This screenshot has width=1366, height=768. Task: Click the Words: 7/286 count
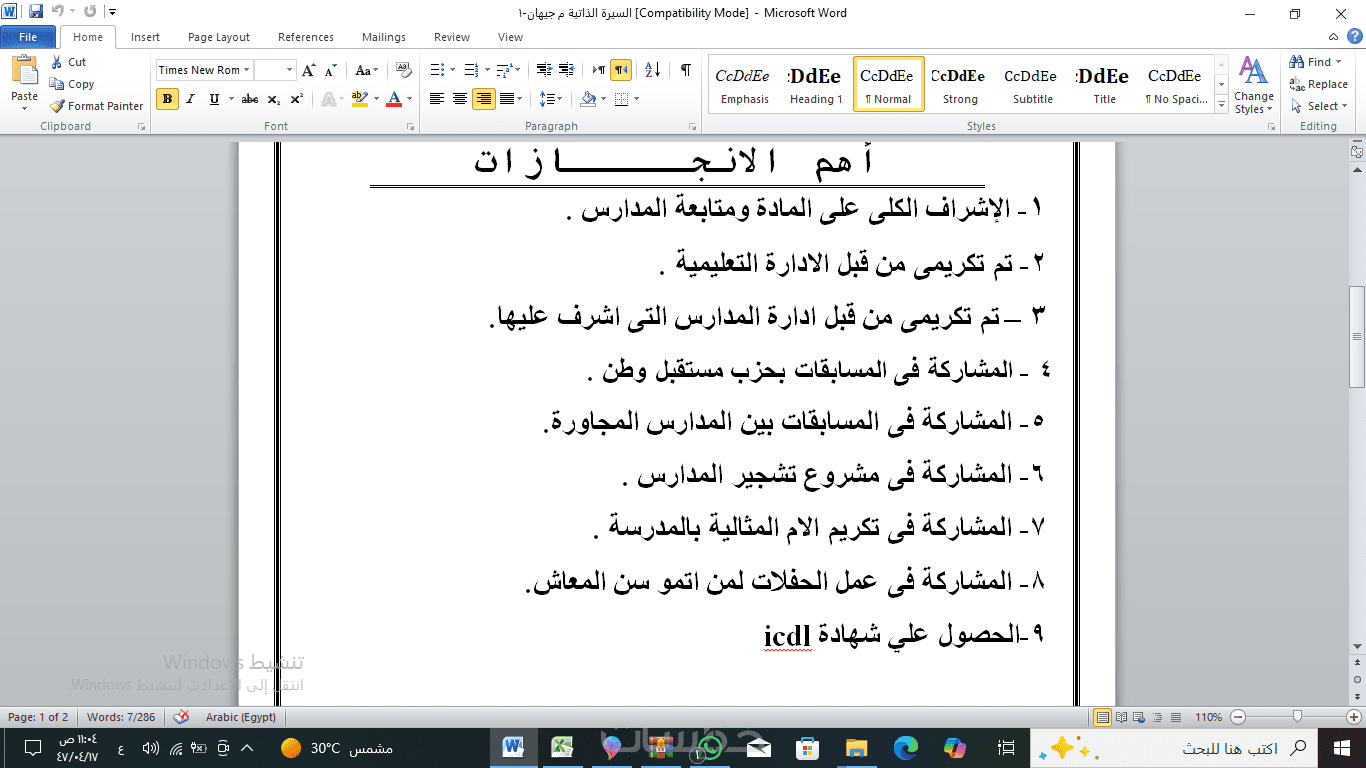click(x=121, y=717)
